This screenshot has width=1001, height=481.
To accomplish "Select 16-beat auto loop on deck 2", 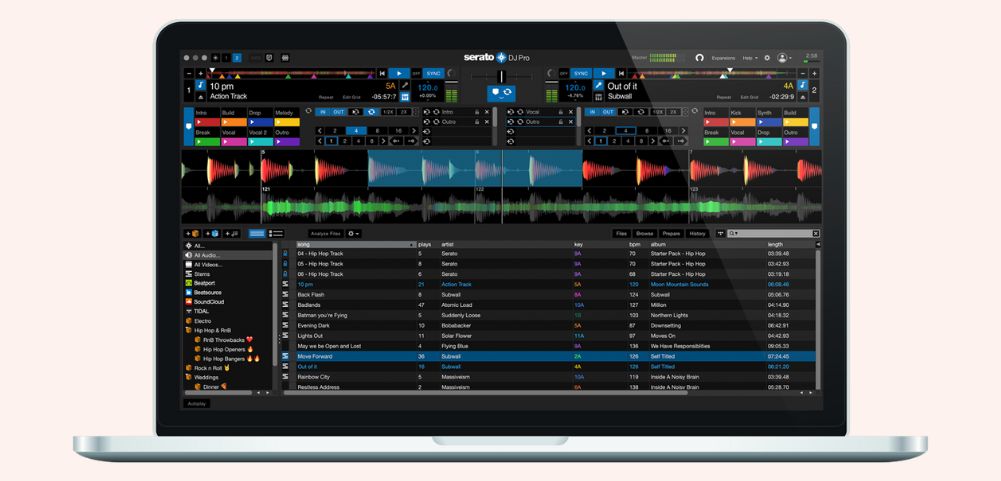I will pos(668,131).
